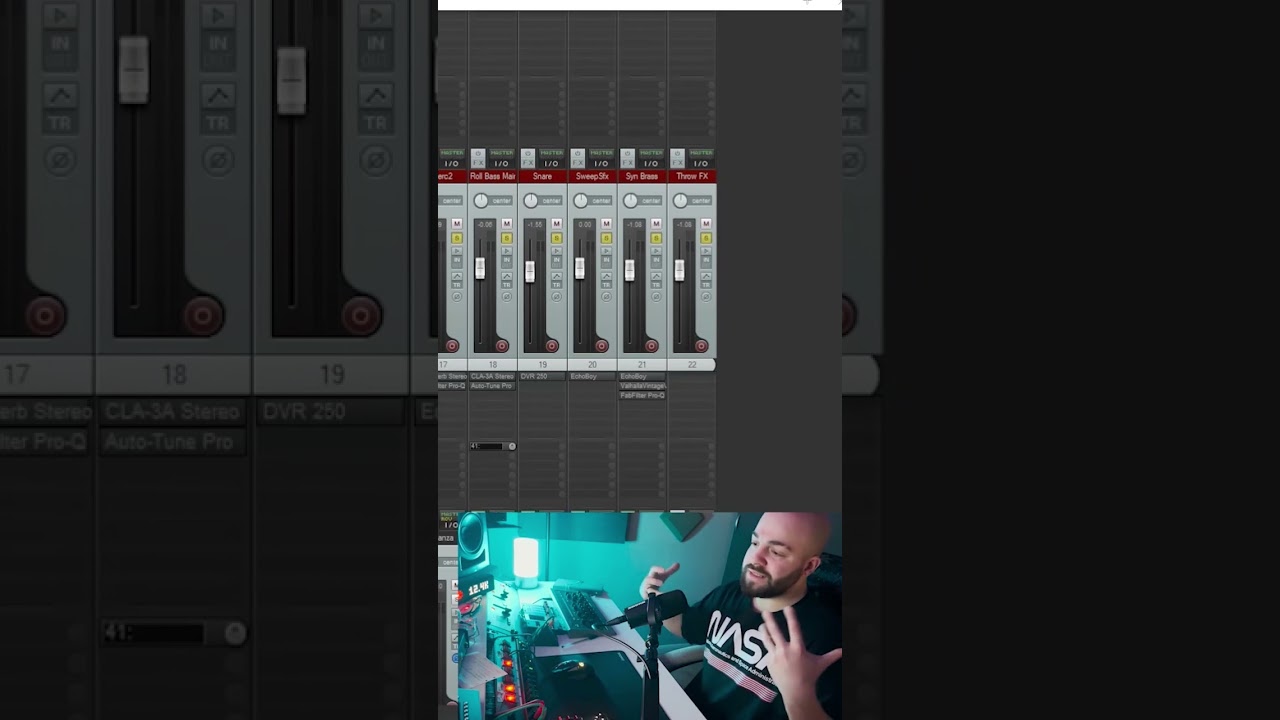Open the input menu on Syn Brass
Image resolution: width=1280 pixels, height=720 pixels.
tap(657, 260)
